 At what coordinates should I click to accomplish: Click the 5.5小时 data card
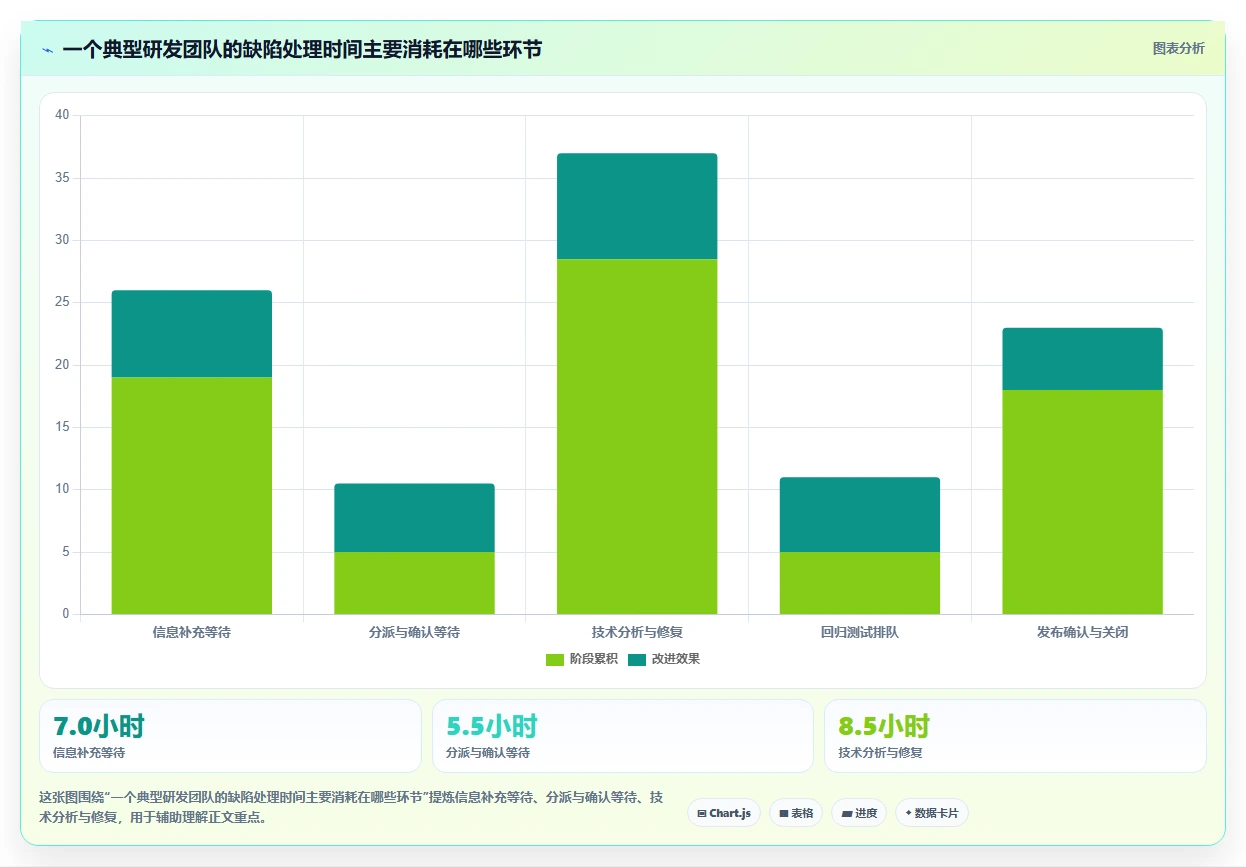pos(623,736)
